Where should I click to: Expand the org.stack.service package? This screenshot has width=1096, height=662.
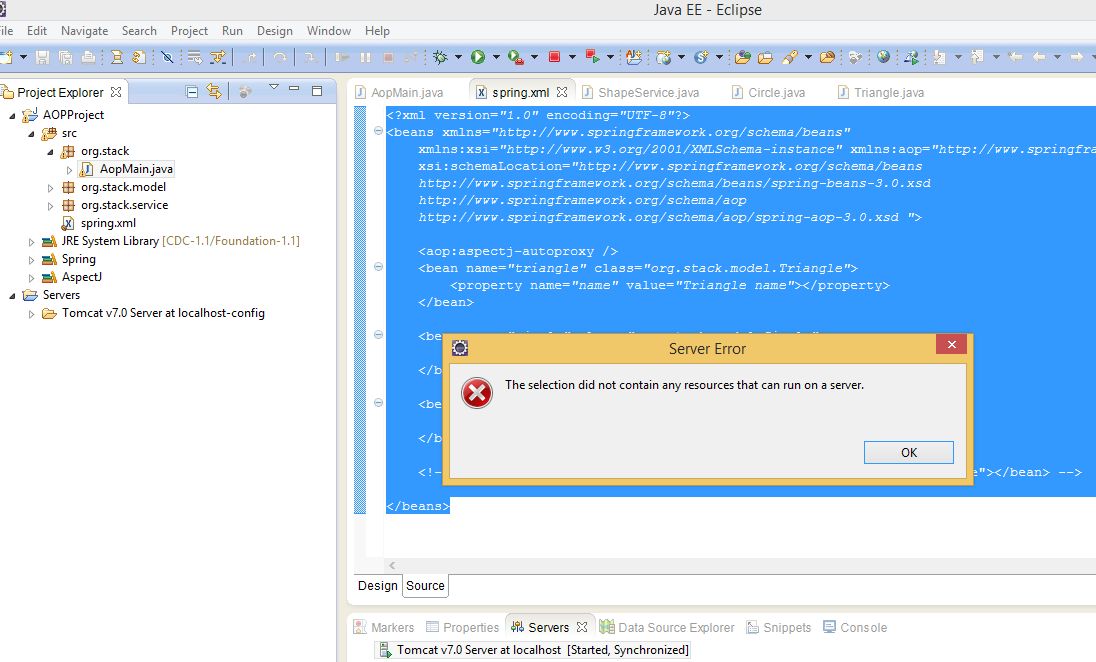tap(50, 206)
